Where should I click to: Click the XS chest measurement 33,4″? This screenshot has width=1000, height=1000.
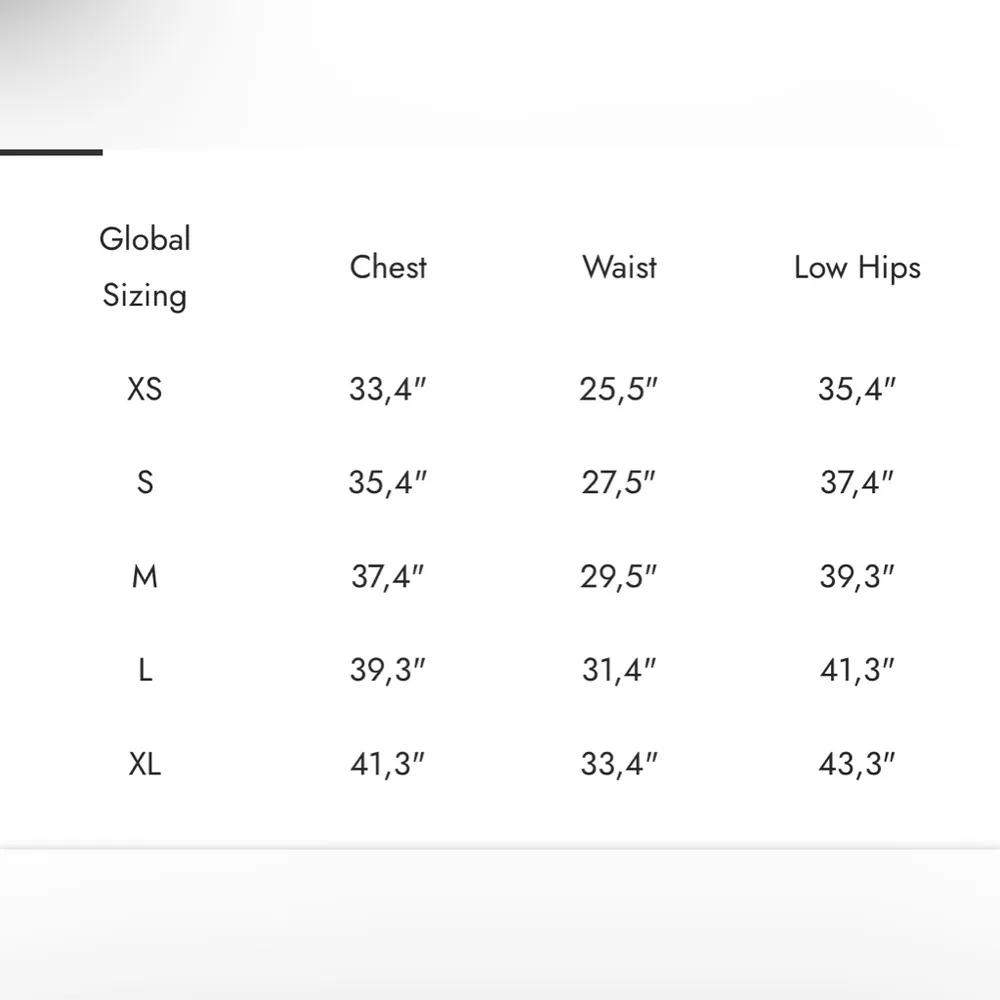(388, 389)
